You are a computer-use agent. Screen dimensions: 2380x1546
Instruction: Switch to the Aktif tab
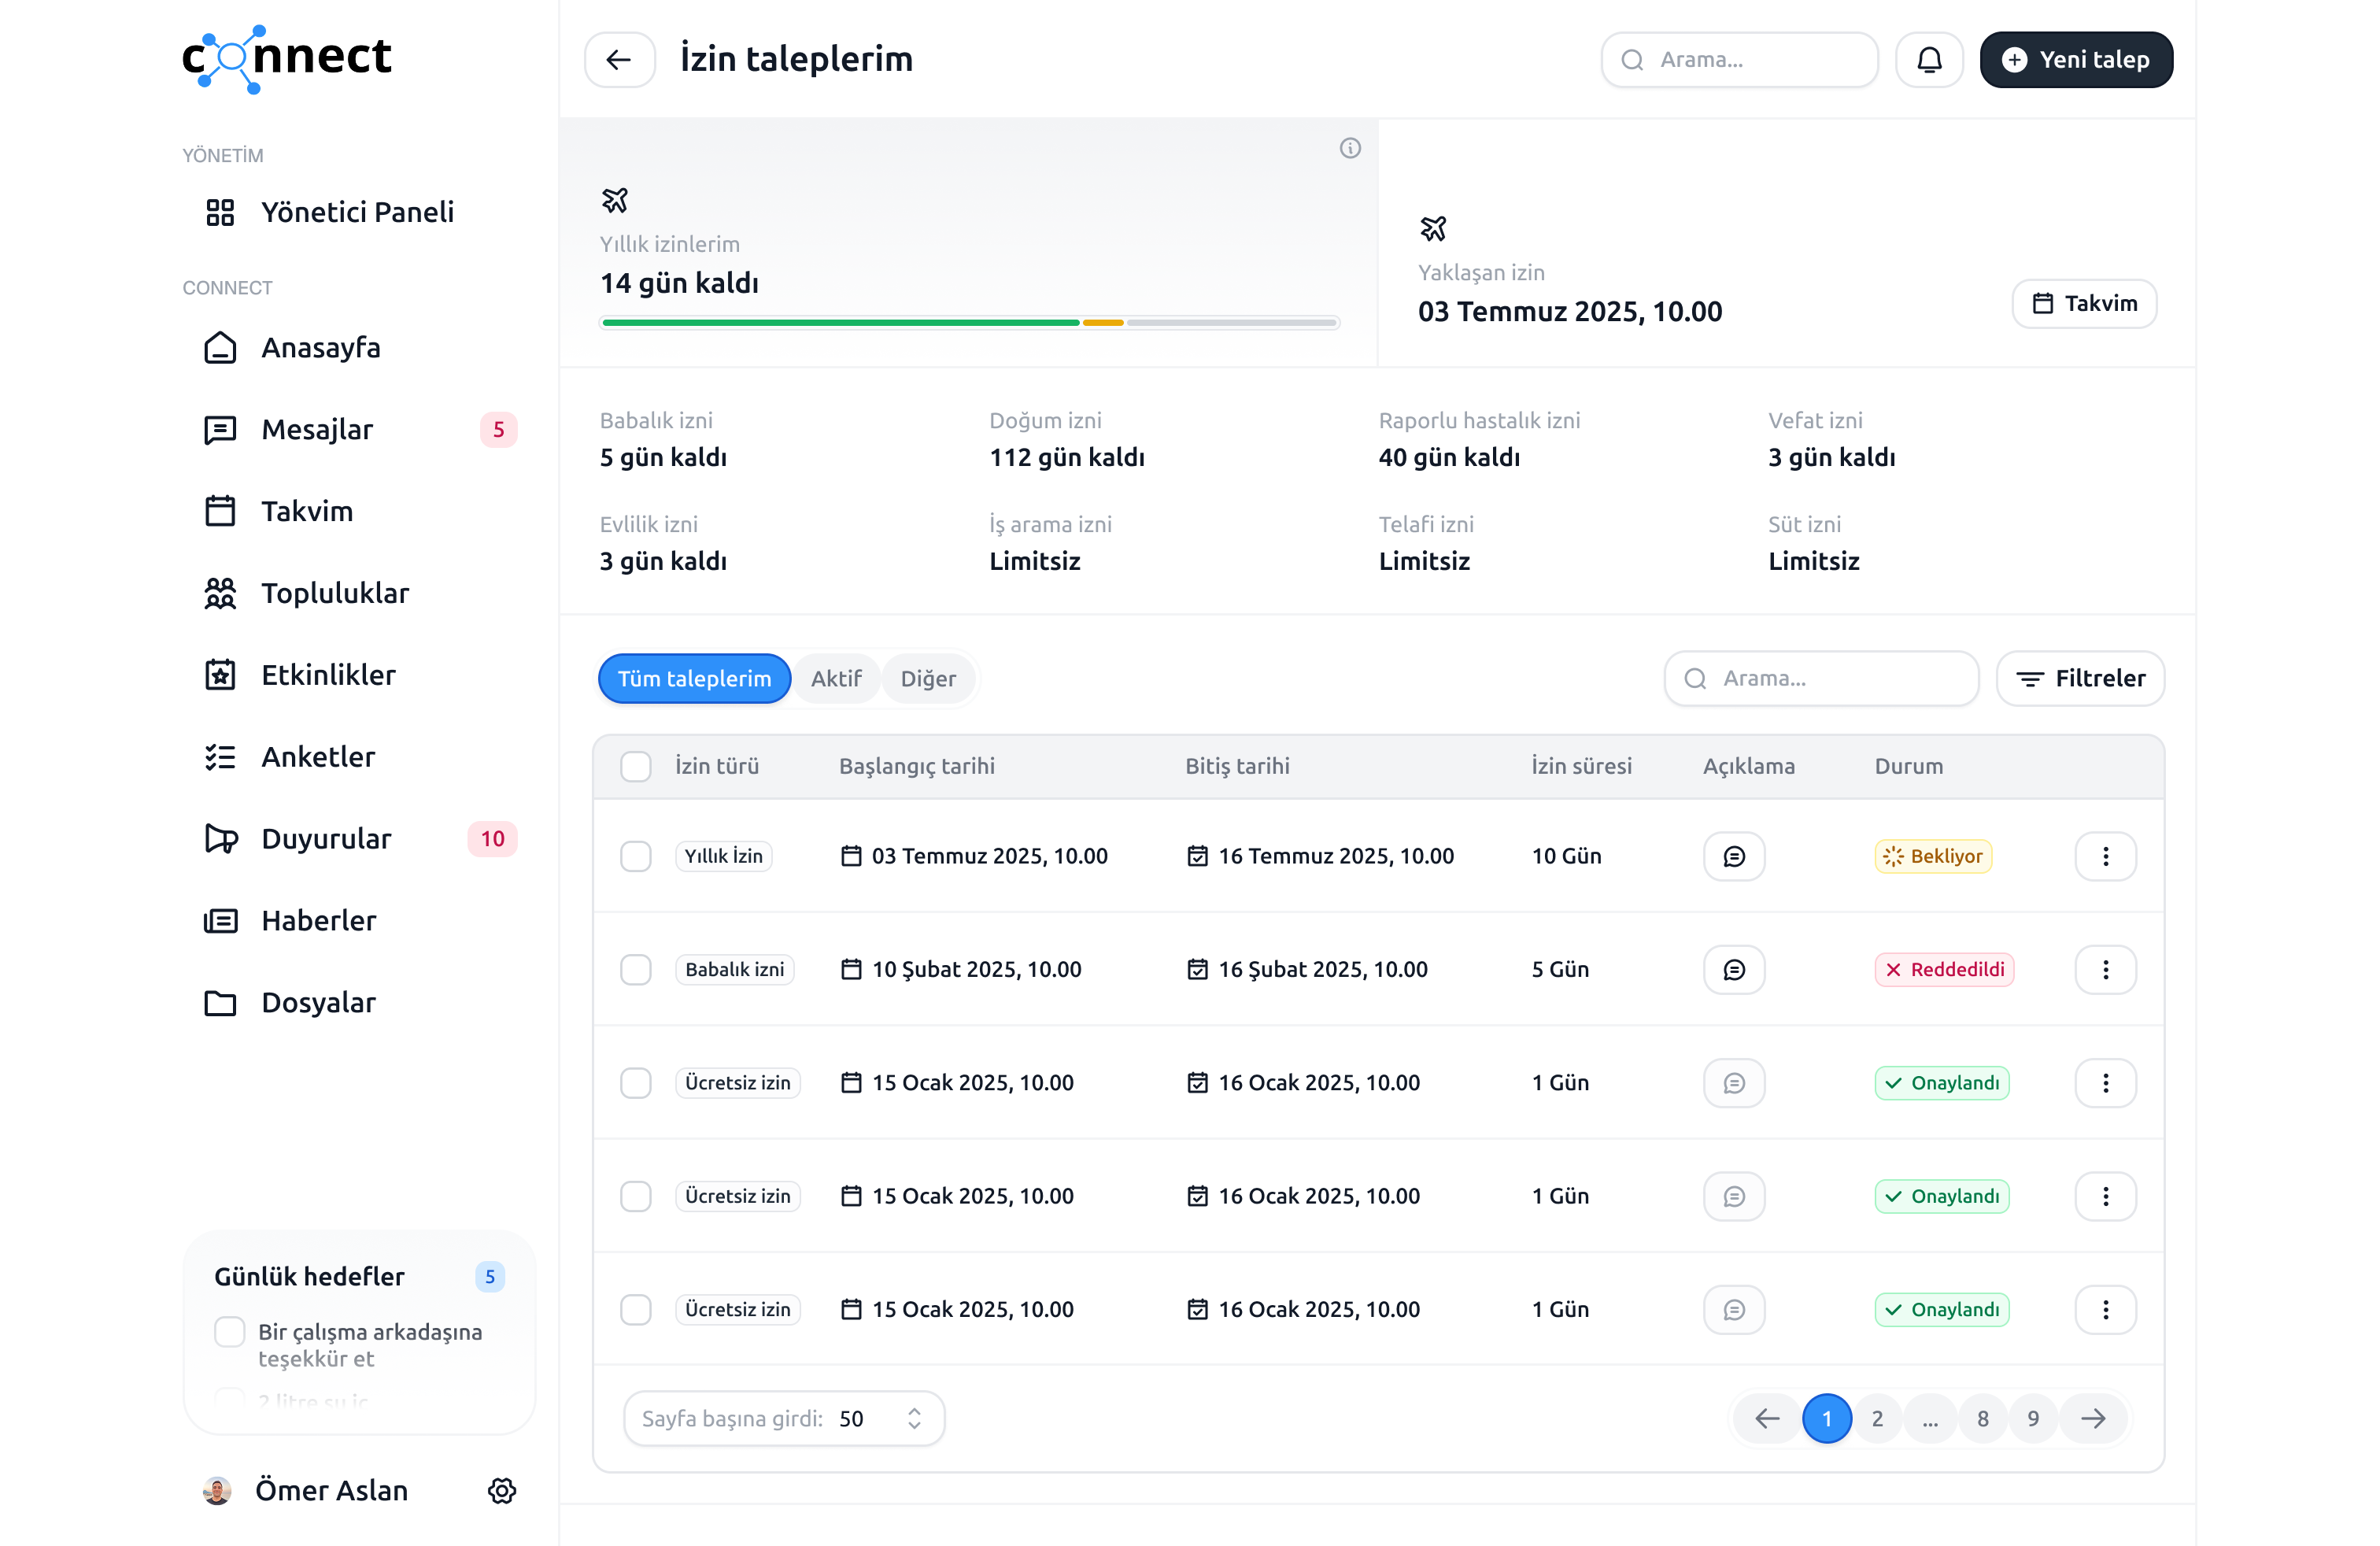pos(835,678)
